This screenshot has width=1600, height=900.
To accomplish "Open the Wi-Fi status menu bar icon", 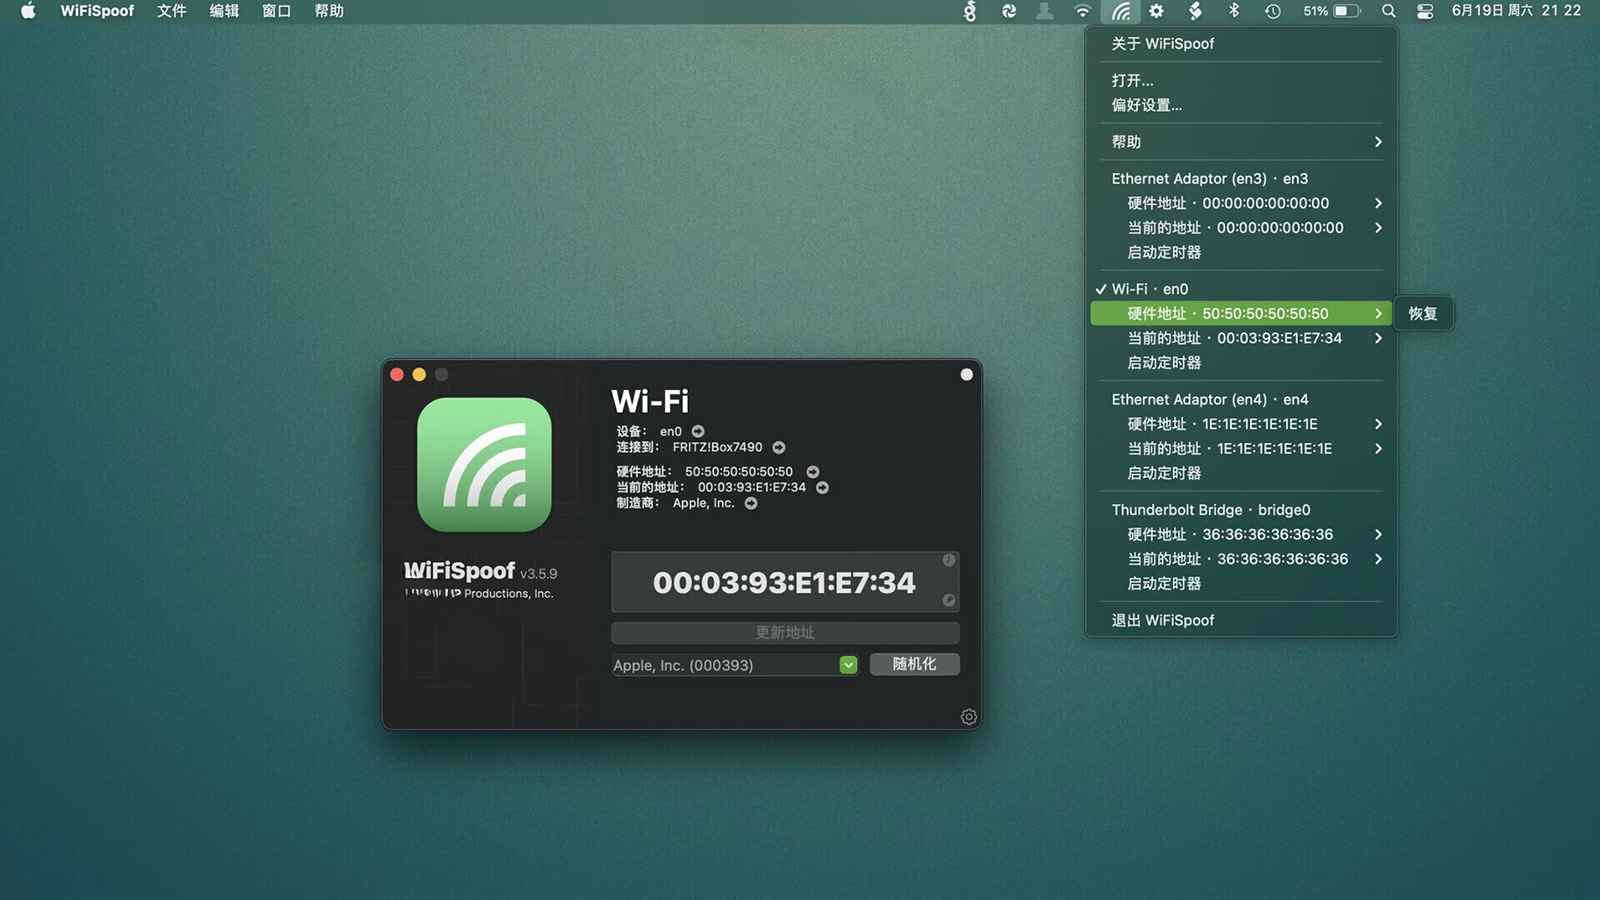I will point(1082,11).
